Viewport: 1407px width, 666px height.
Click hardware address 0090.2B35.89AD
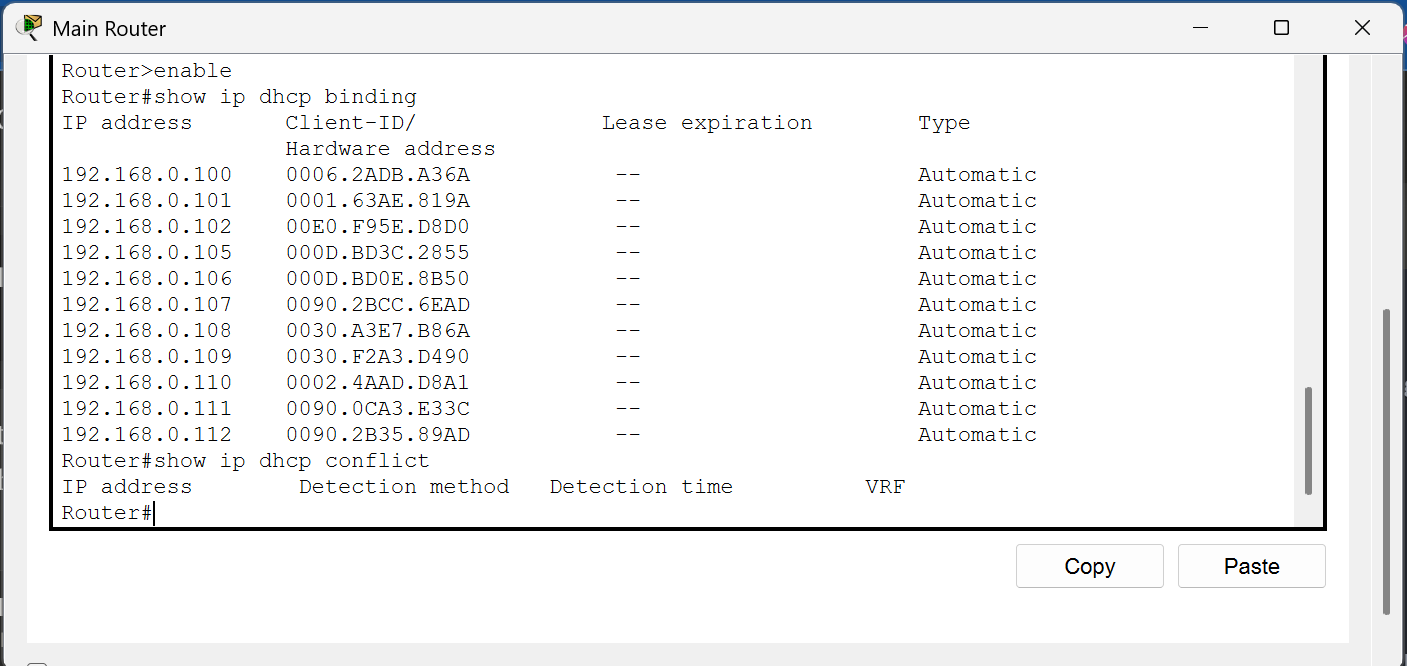[x=377, y=435]
